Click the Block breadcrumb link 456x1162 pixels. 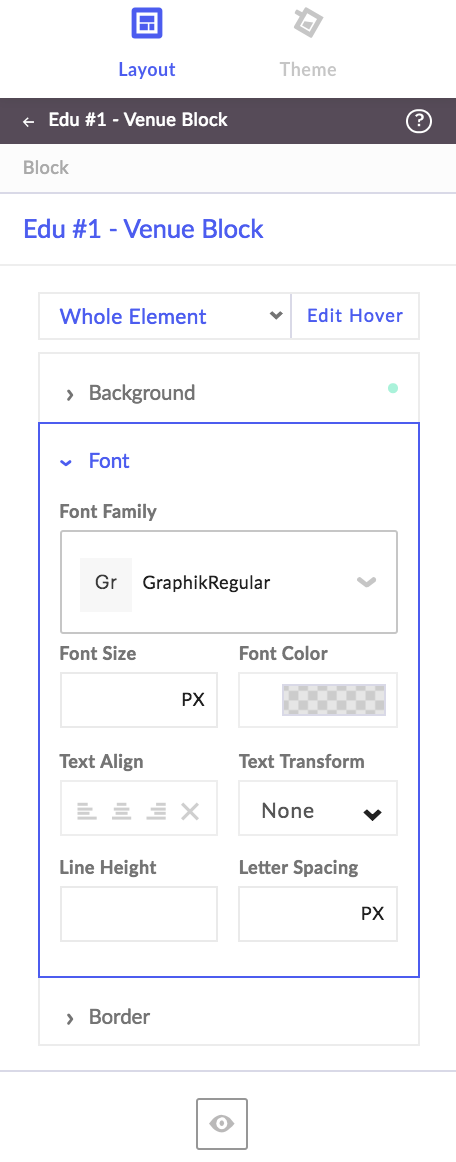pos(46,167)
